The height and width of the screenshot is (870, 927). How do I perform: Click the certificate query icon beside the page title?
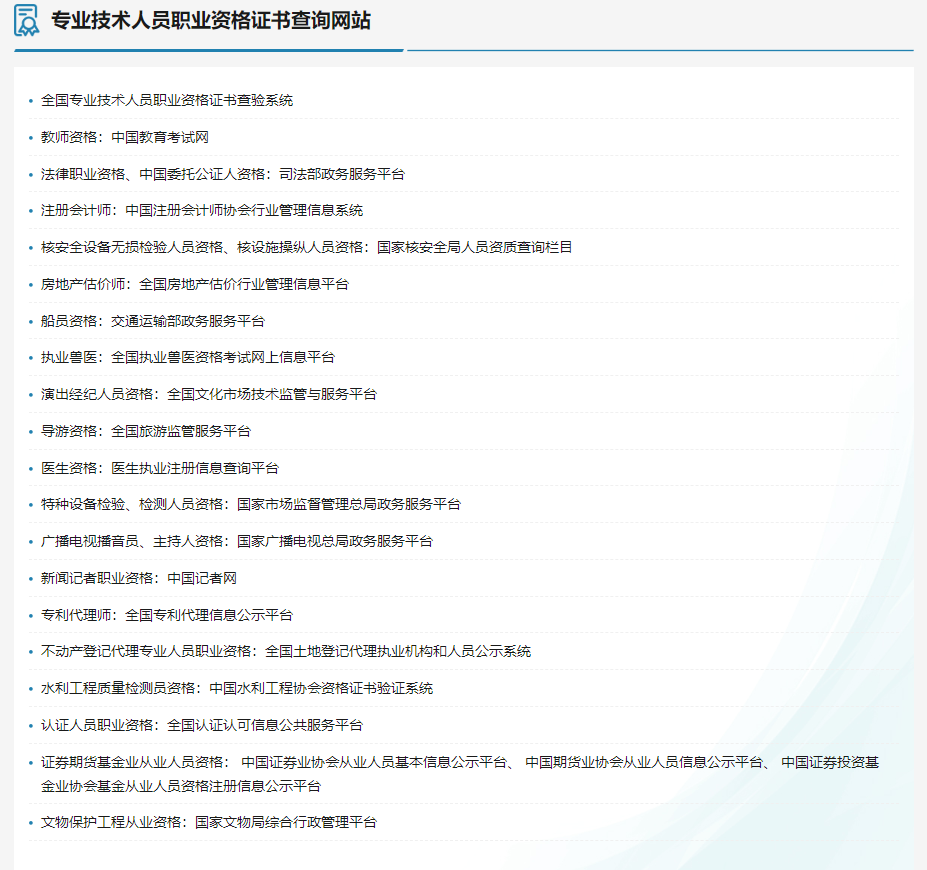pos(27,20)
